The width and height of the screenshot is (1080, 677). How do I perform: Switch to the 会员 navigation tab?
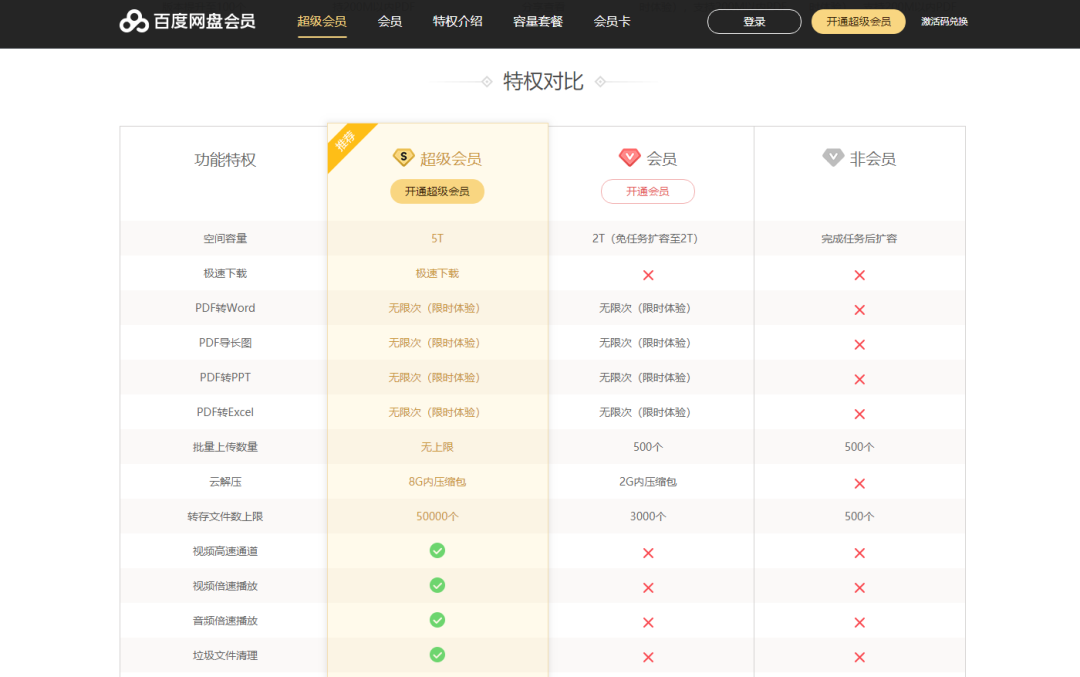(x=390, y=21)
